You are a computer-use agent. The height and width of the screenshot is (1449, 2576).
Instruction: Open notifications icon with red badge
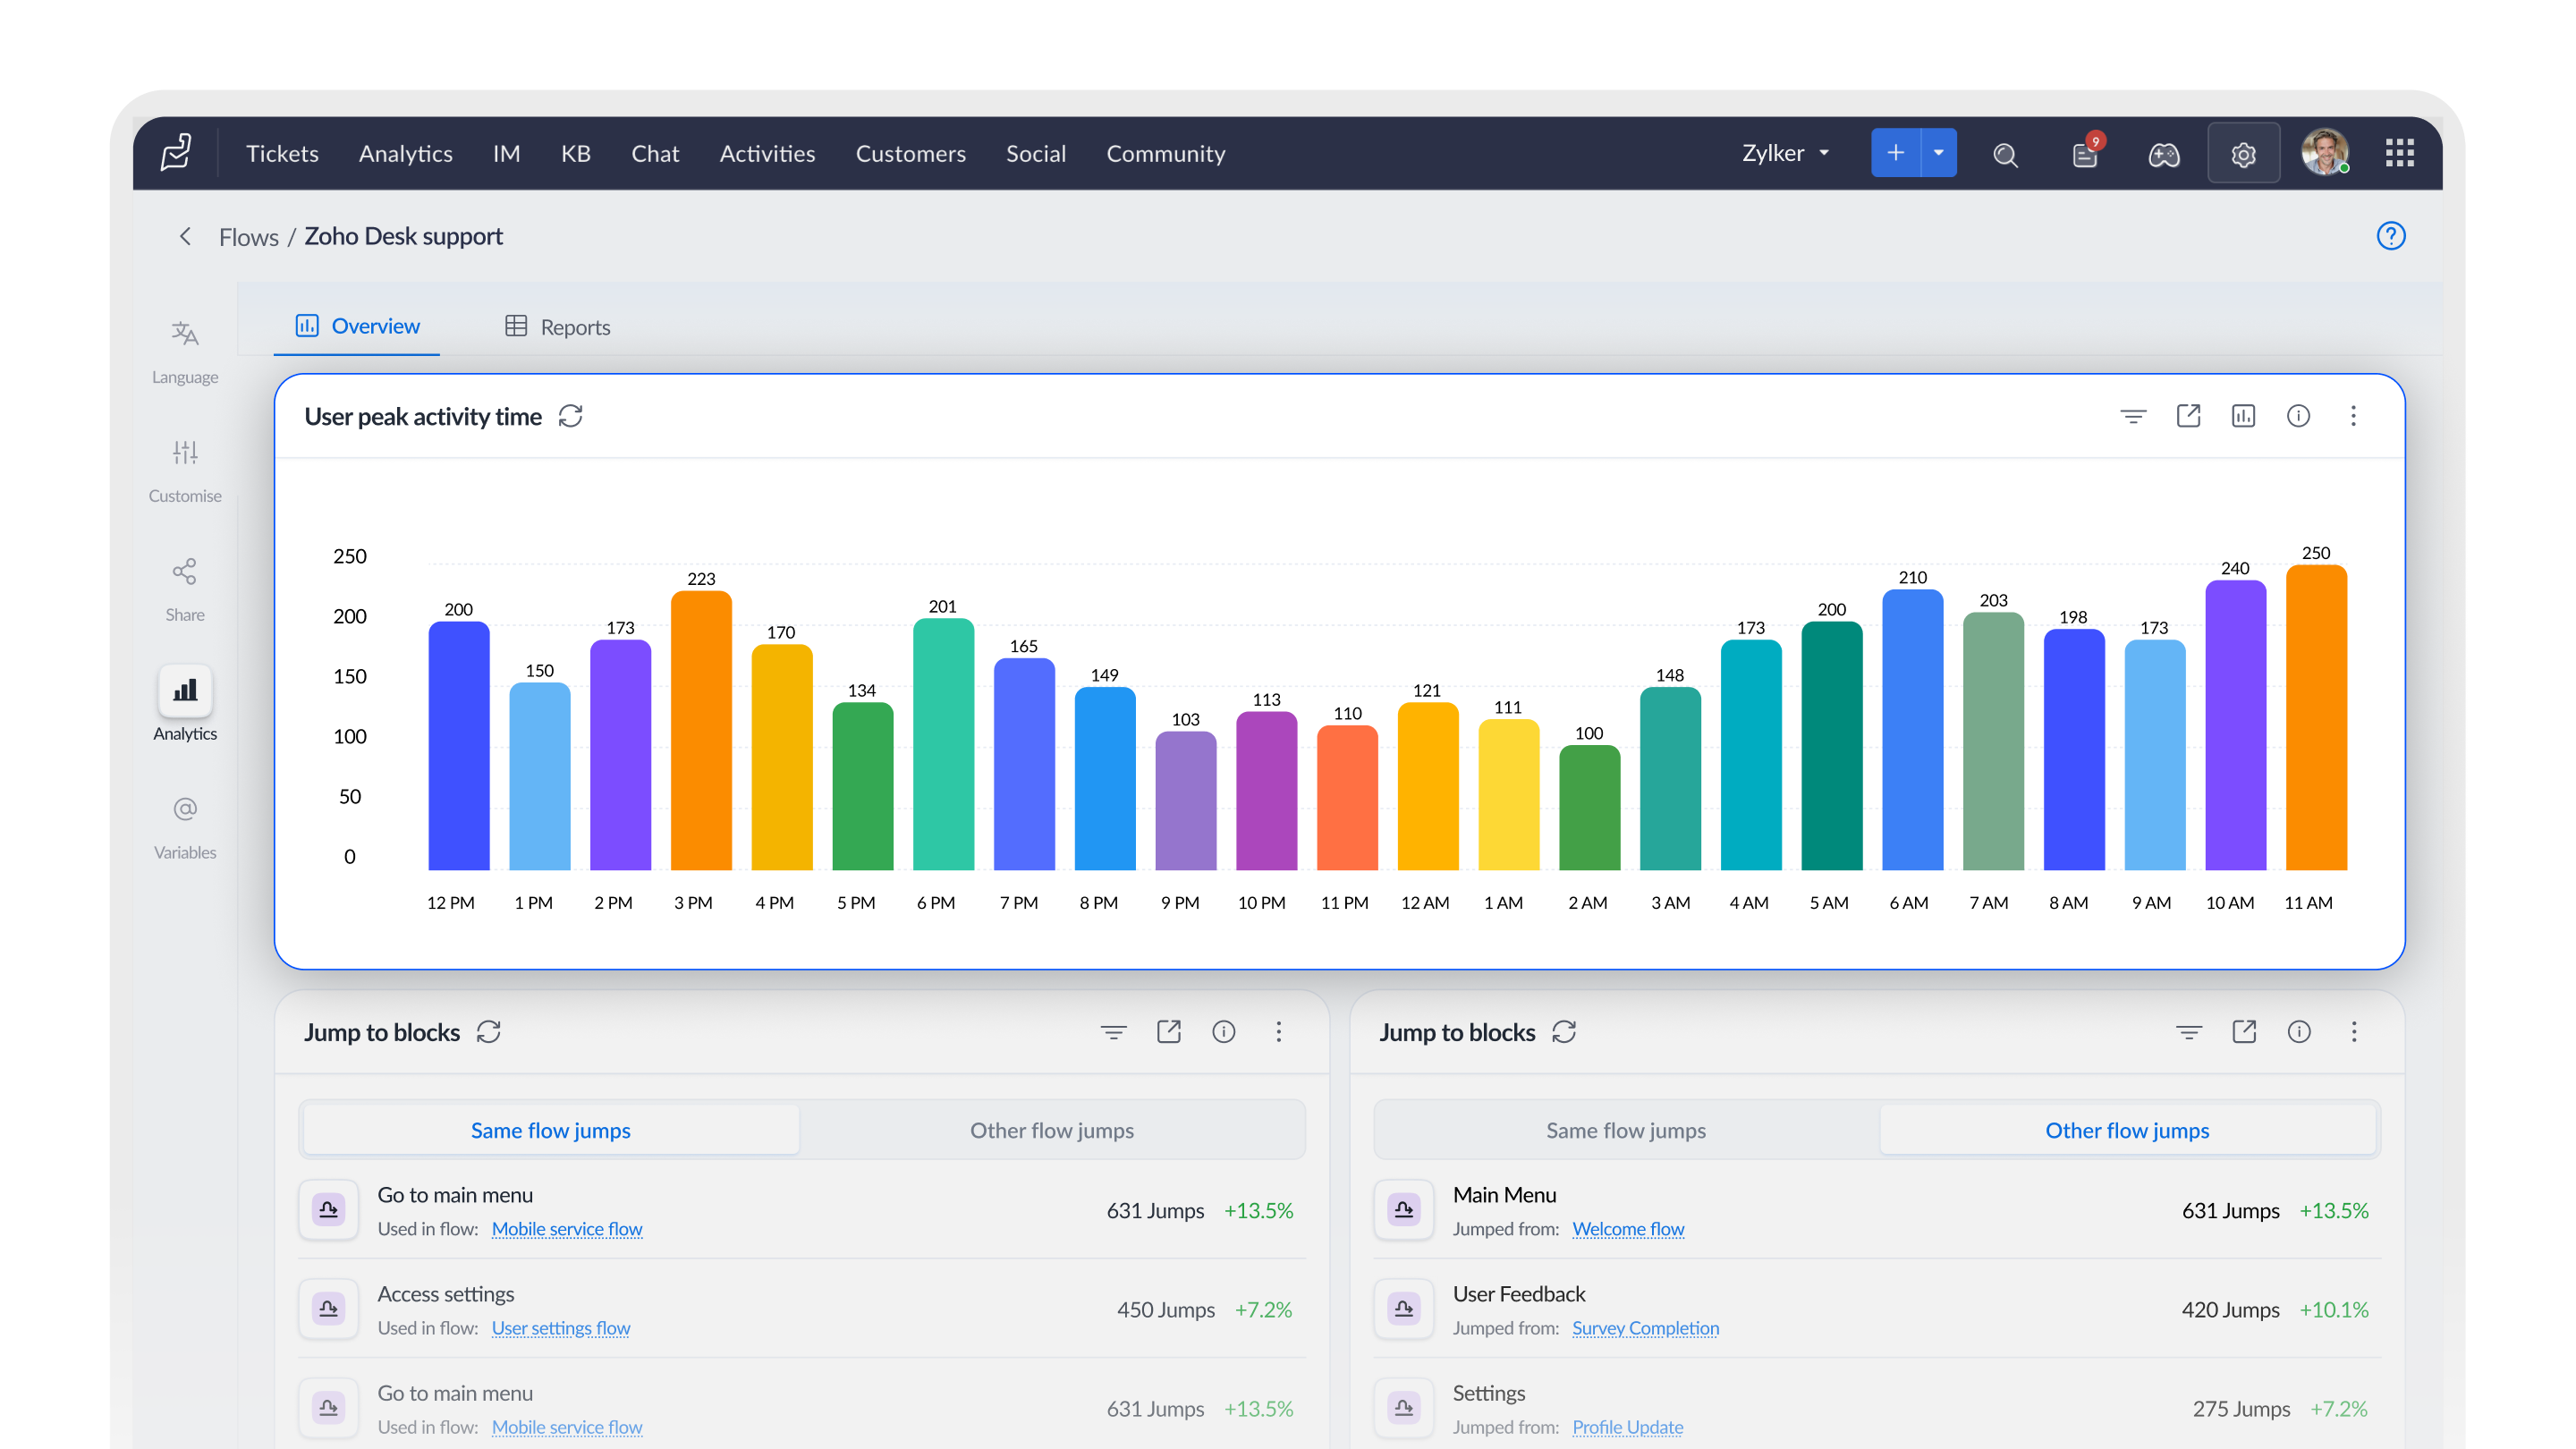coord(2086,153)
